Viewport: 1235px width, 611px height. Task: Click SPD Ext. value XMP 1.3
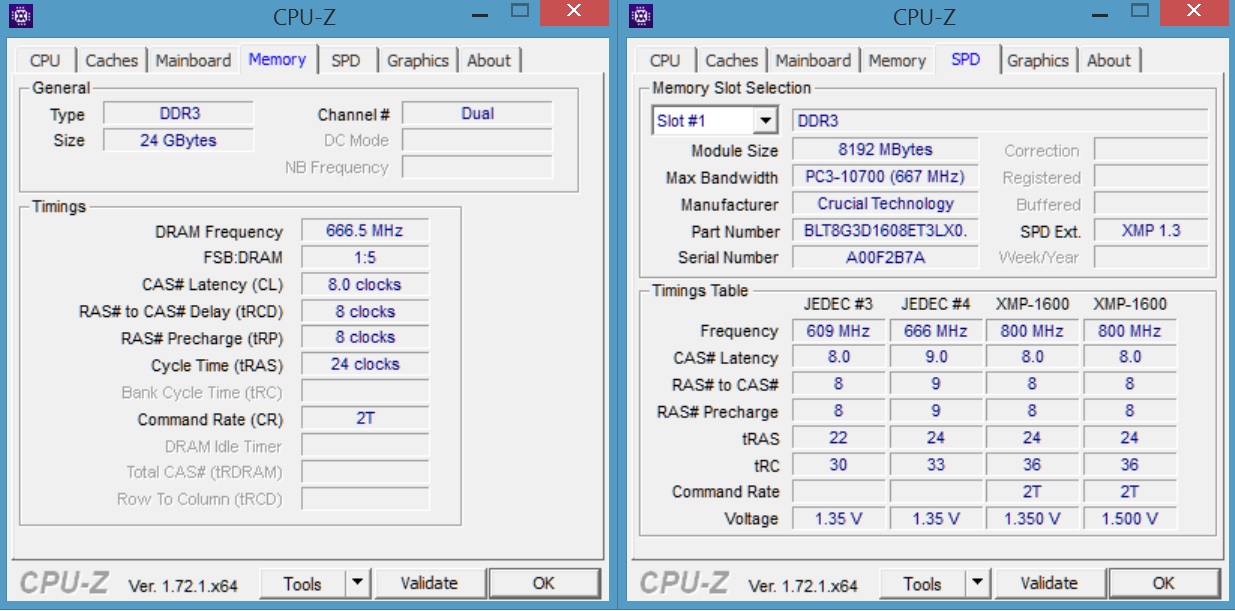(1150, 231)
